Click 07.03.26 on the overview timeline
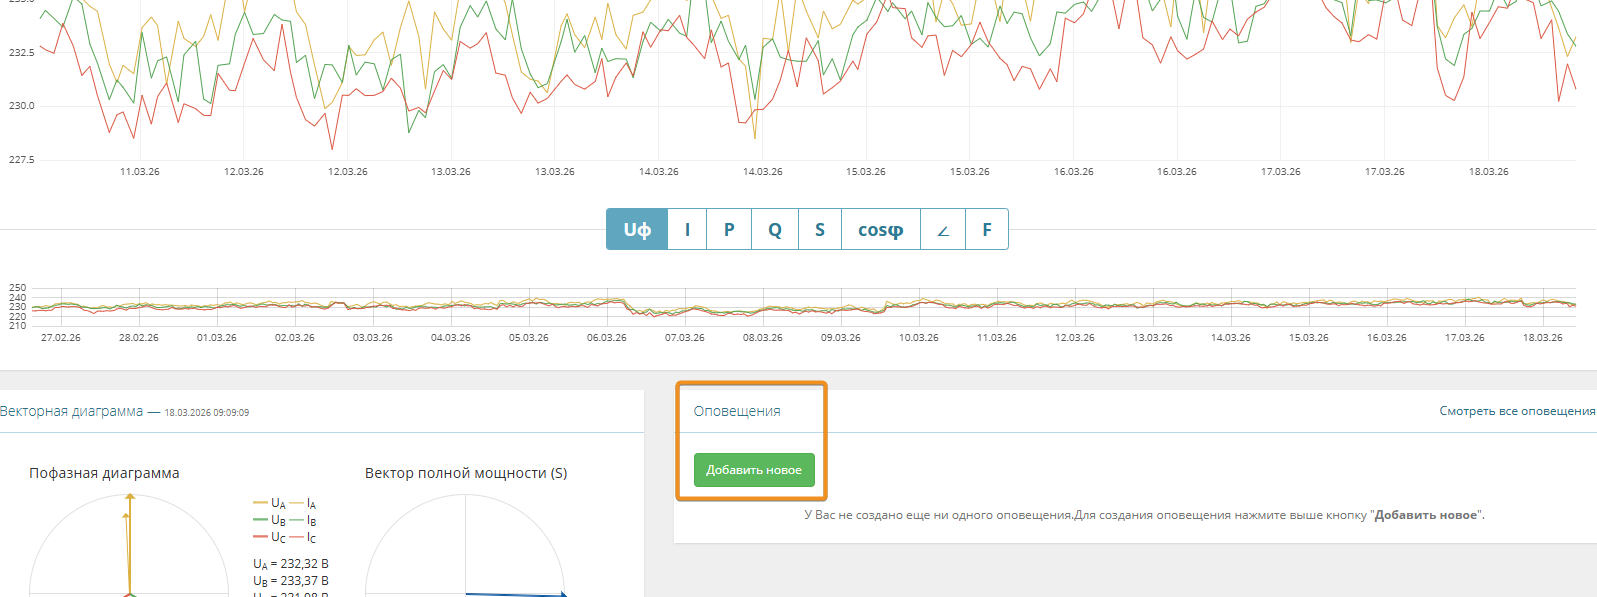The height and width of the screenshot is (597, 1597). click(x=684, y=338)
